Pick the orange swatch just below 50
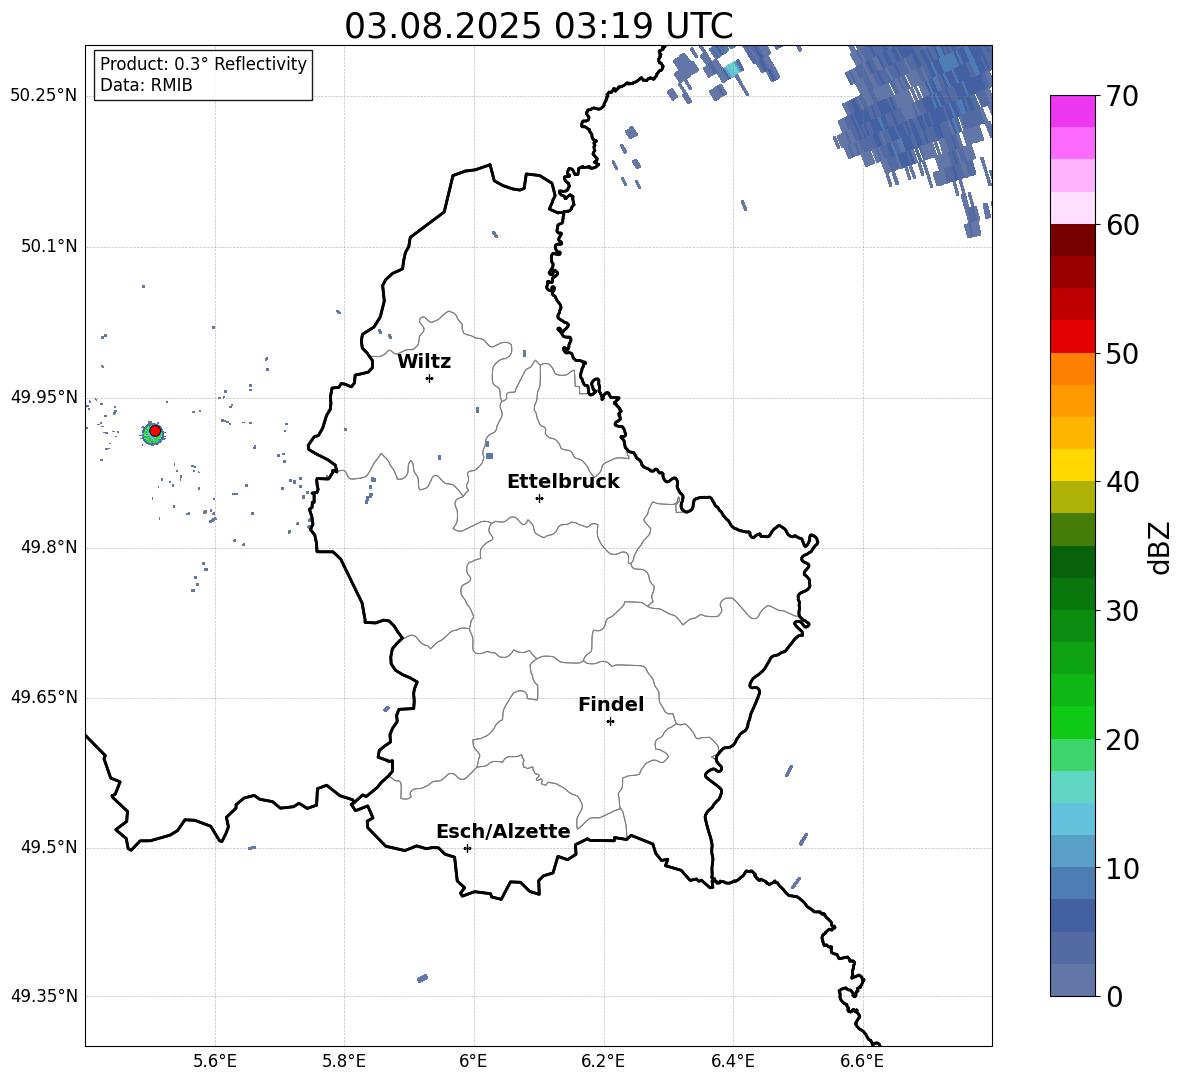 (1073, 369)
